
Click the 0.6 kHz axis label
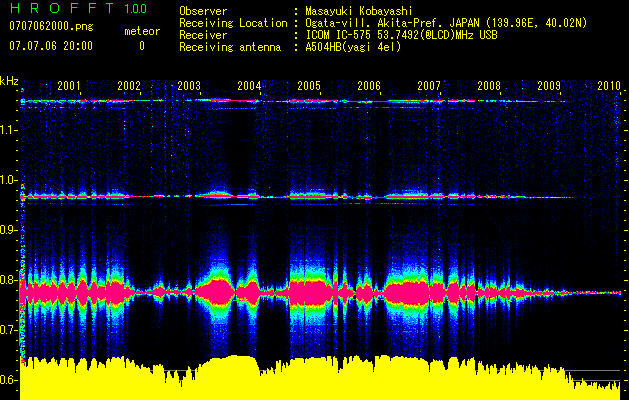click(9, 380)
